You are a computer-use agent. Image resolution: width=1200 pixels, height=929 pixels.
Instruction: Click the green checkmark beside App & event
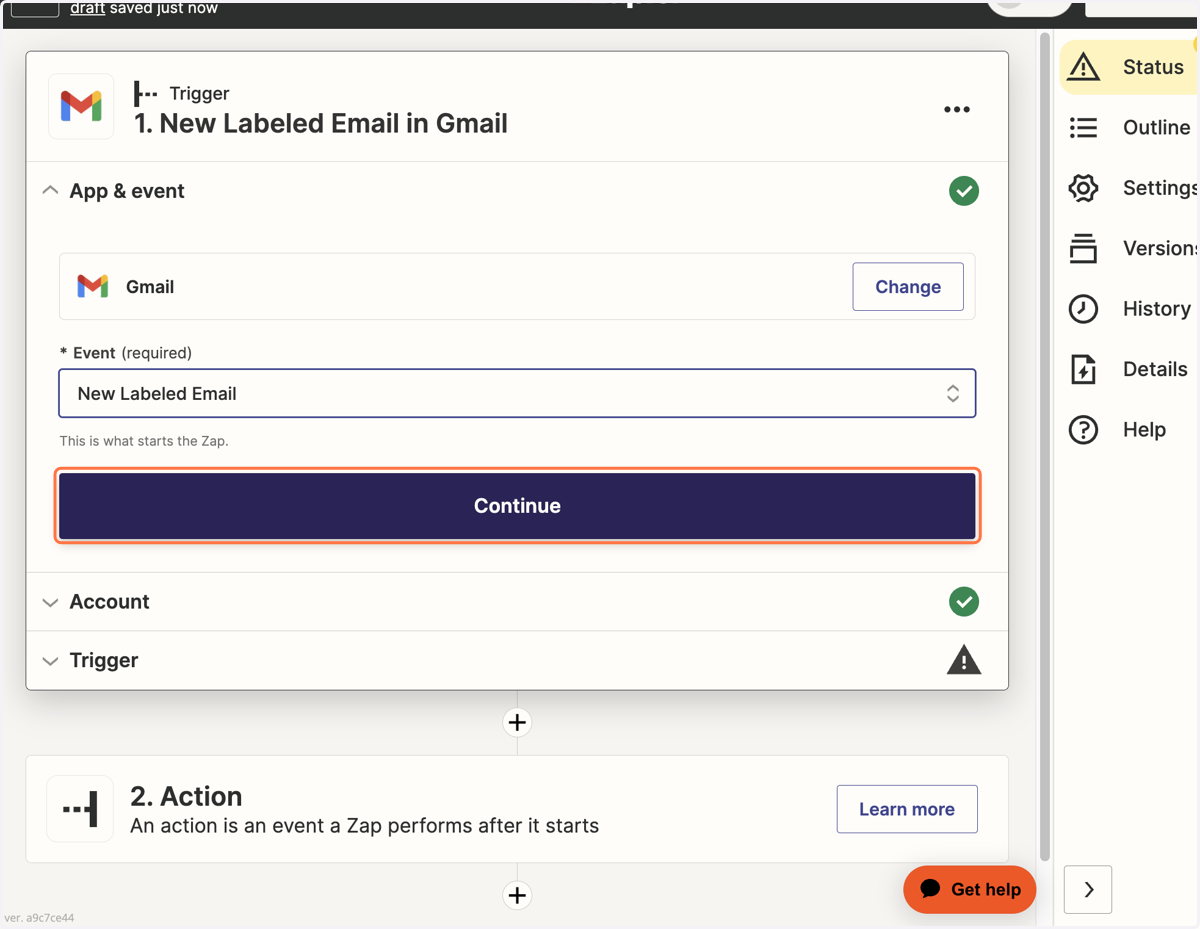point(964,191)
